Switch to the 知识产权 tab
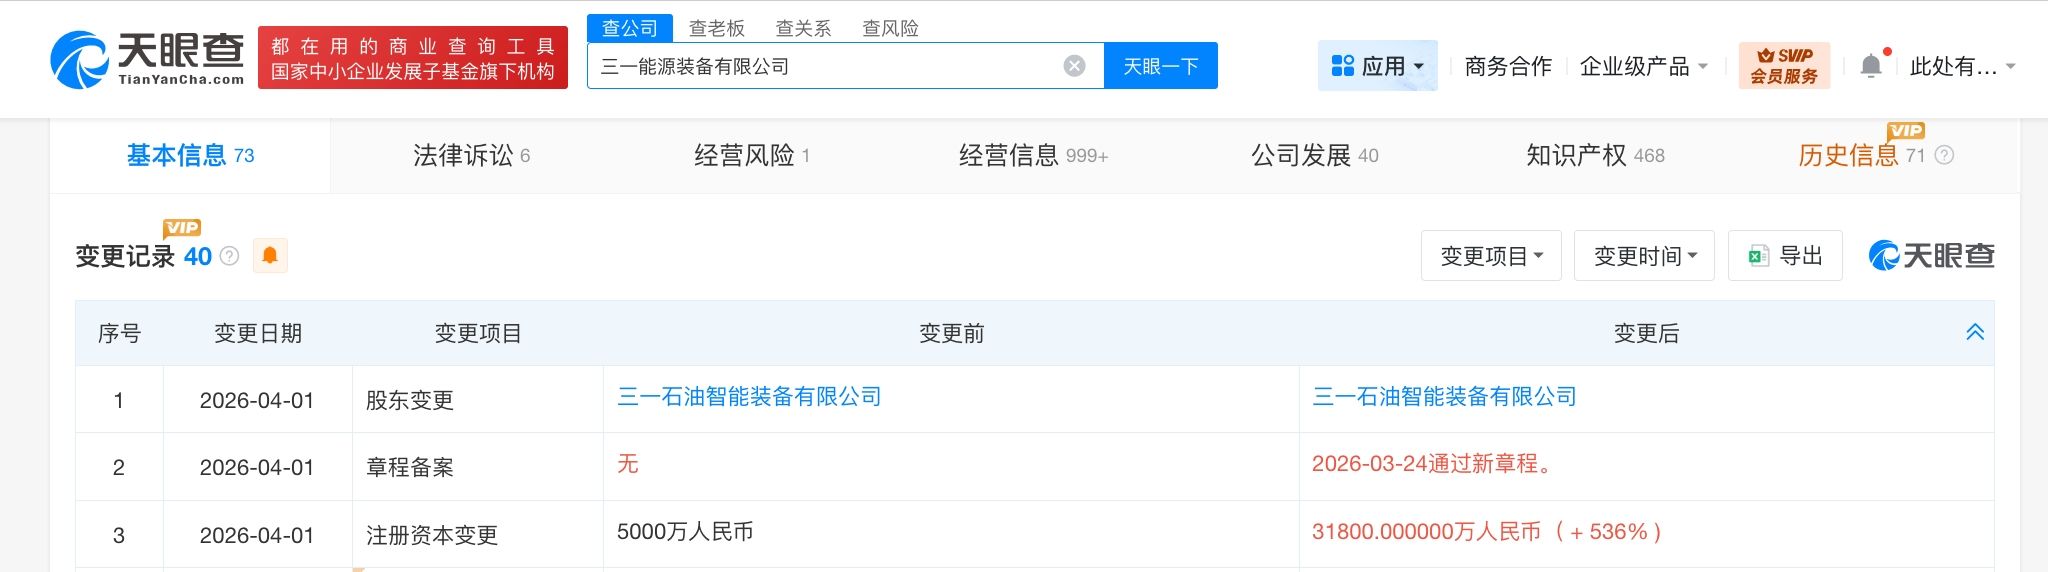Viewport: 2048px width, 572px height. pos(1594,155)
